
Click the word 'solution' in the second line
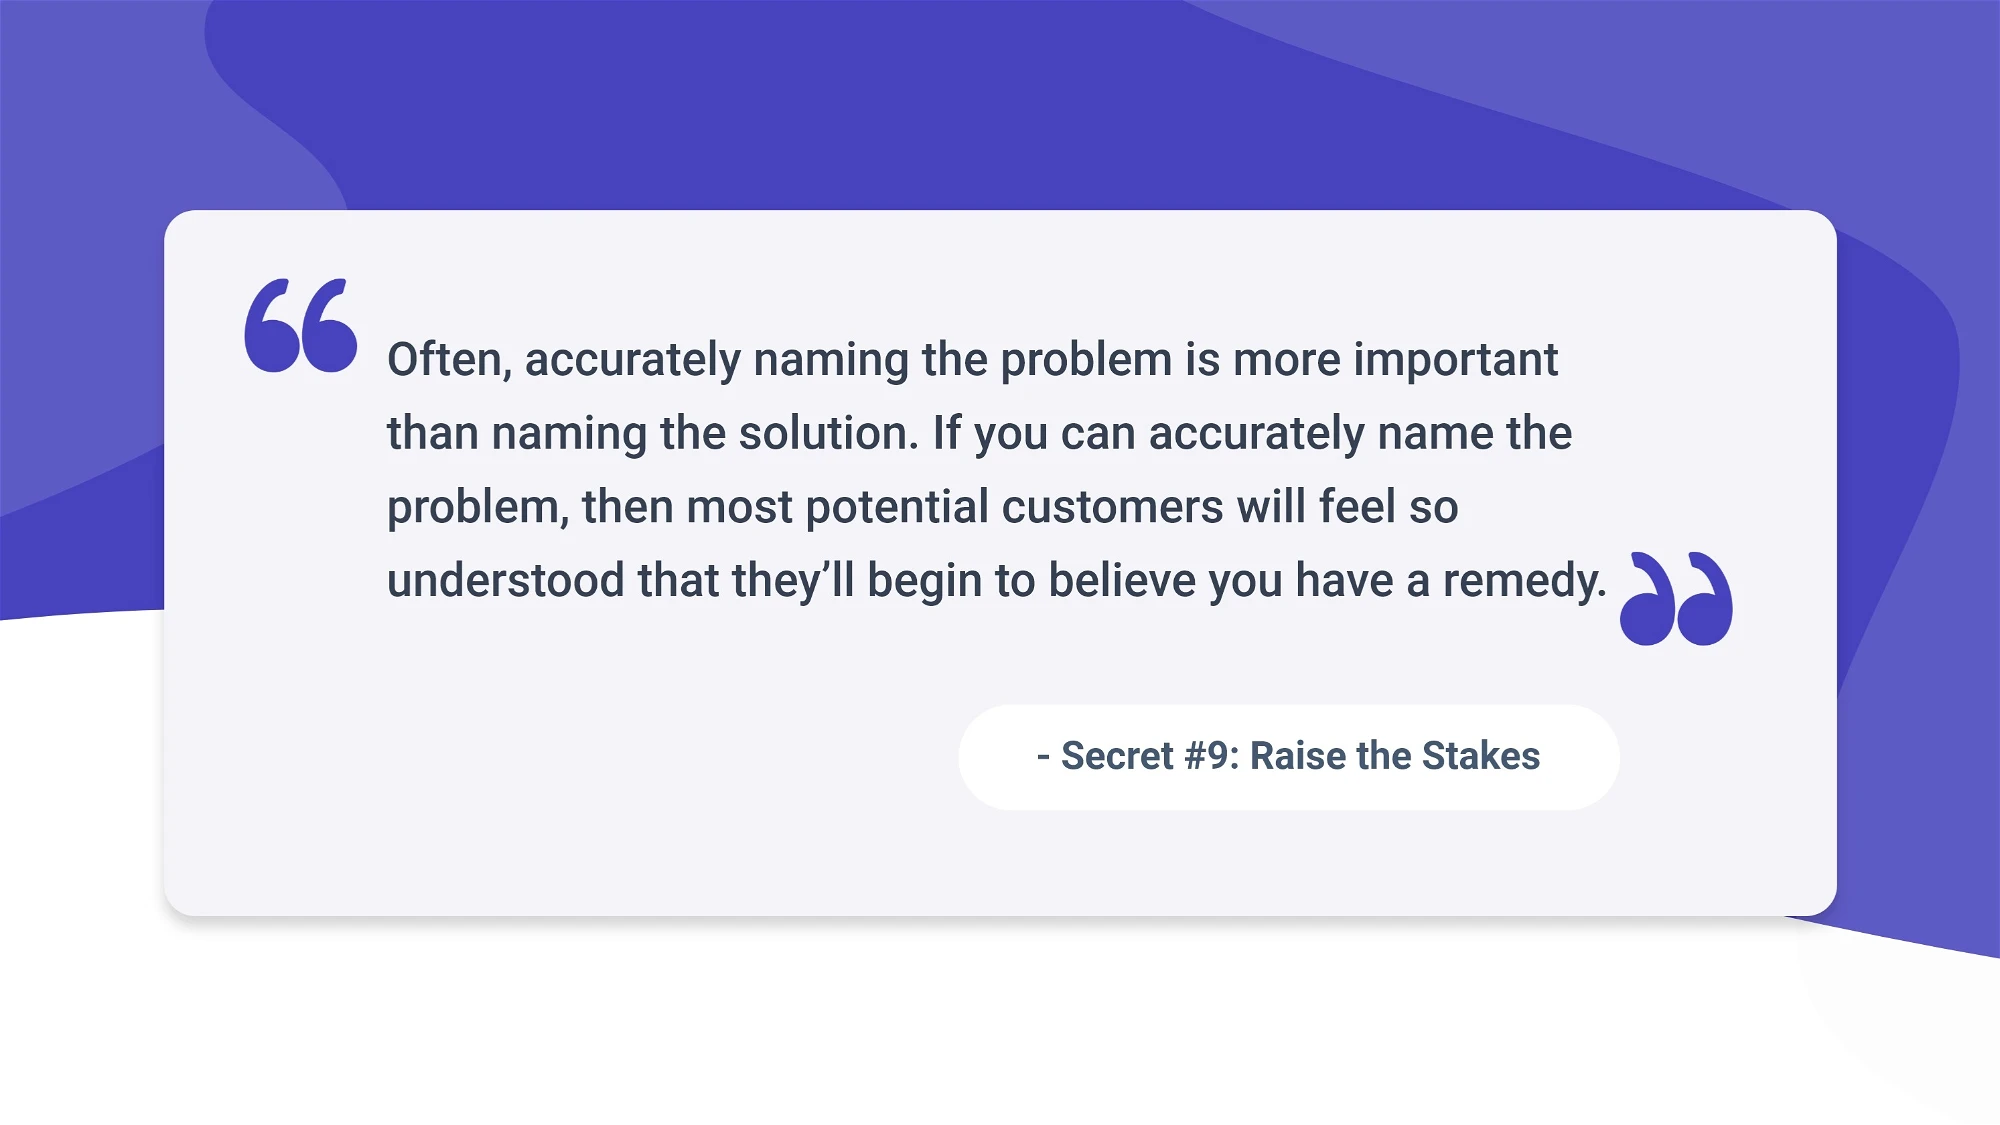tap(827, 434)
